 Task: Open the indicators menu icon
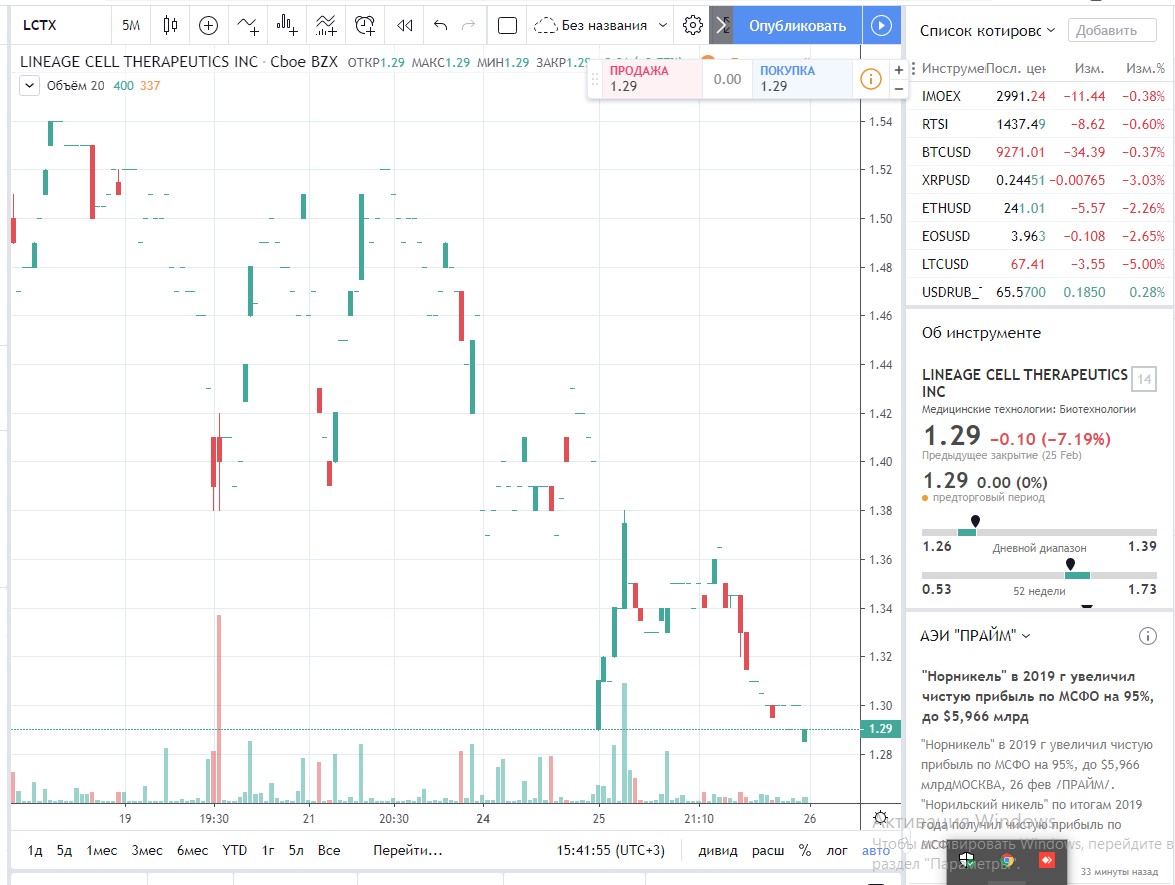coord(248,25)
